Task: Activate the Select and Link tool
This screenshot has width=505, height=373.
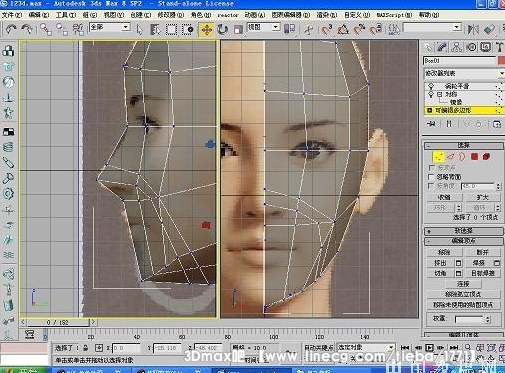Action: tap(46, 29)
